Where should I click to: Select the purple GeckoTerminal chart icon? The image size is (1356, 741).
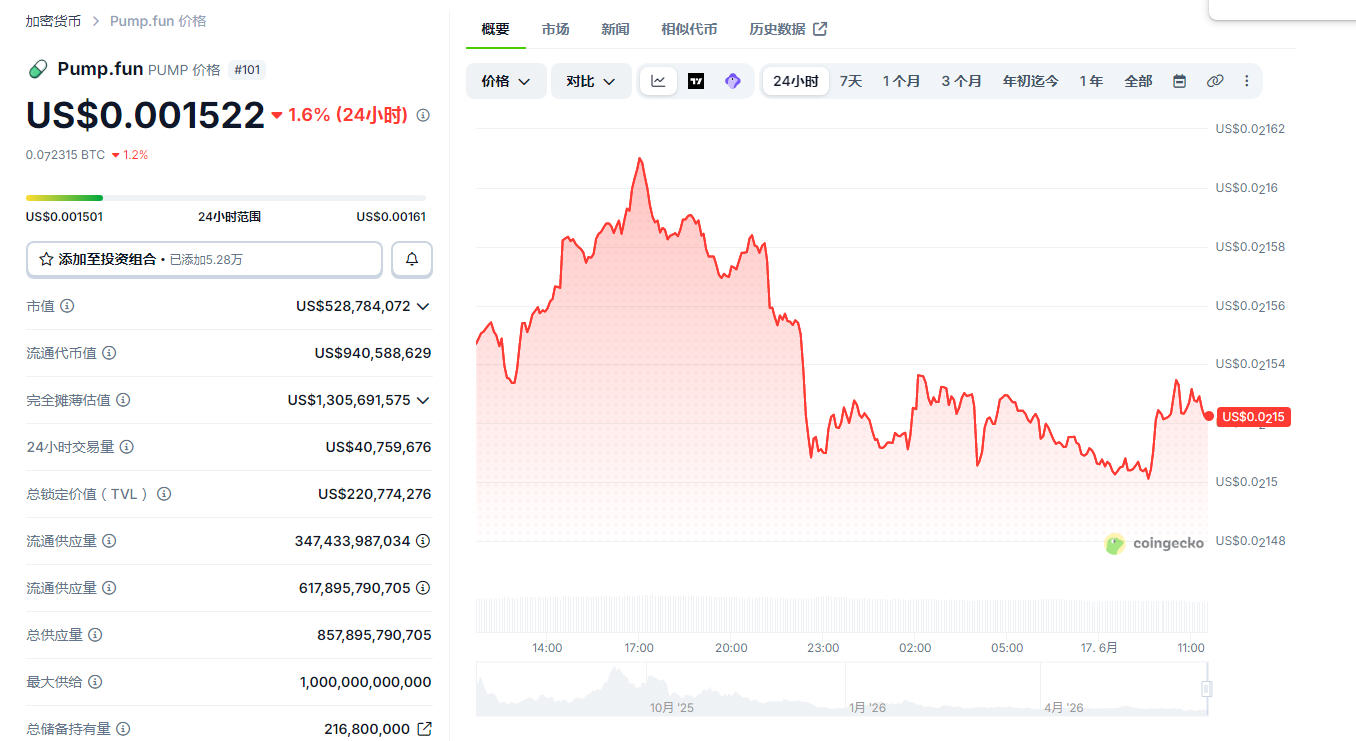(x=733, y=81)
